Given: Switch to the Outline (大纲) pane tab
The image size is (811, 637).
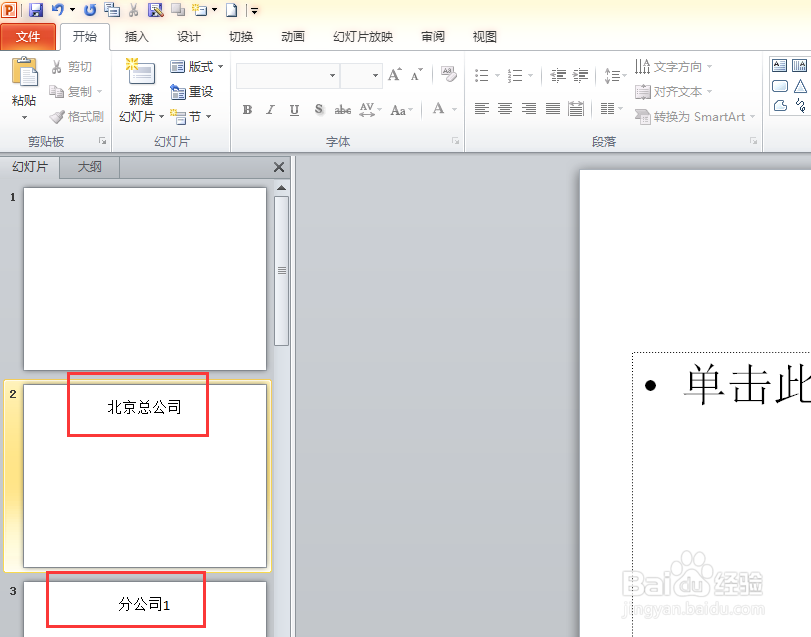Looking at the screenshot, I should pyautogui.click(x=89, y=167).
